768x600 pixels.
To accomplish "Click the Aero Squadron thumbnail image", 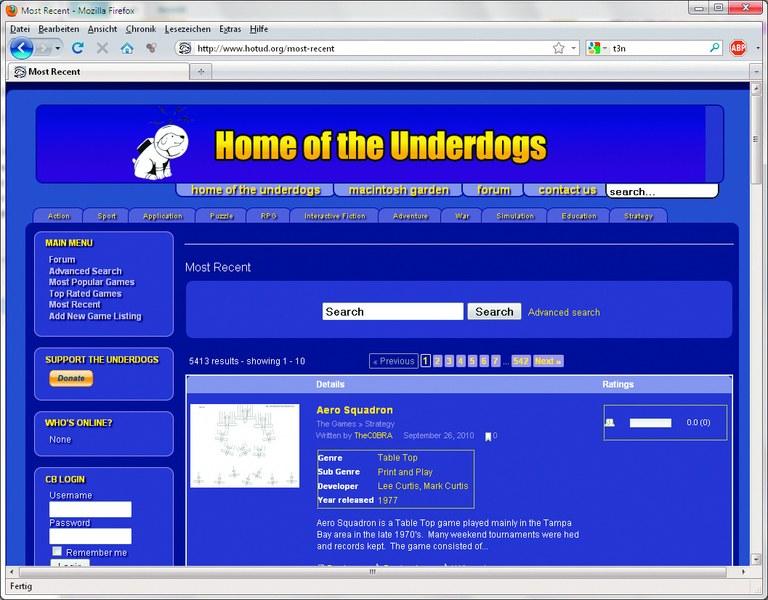I will pos(245,445).
